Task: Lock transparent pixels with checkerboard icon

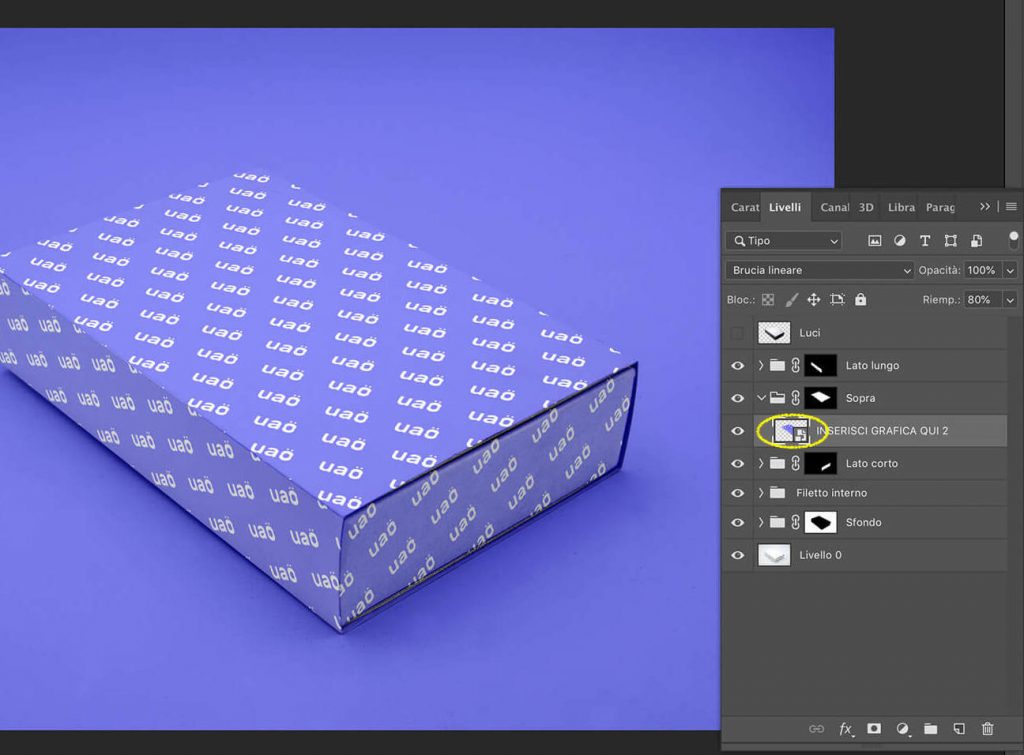Action: 768,299
